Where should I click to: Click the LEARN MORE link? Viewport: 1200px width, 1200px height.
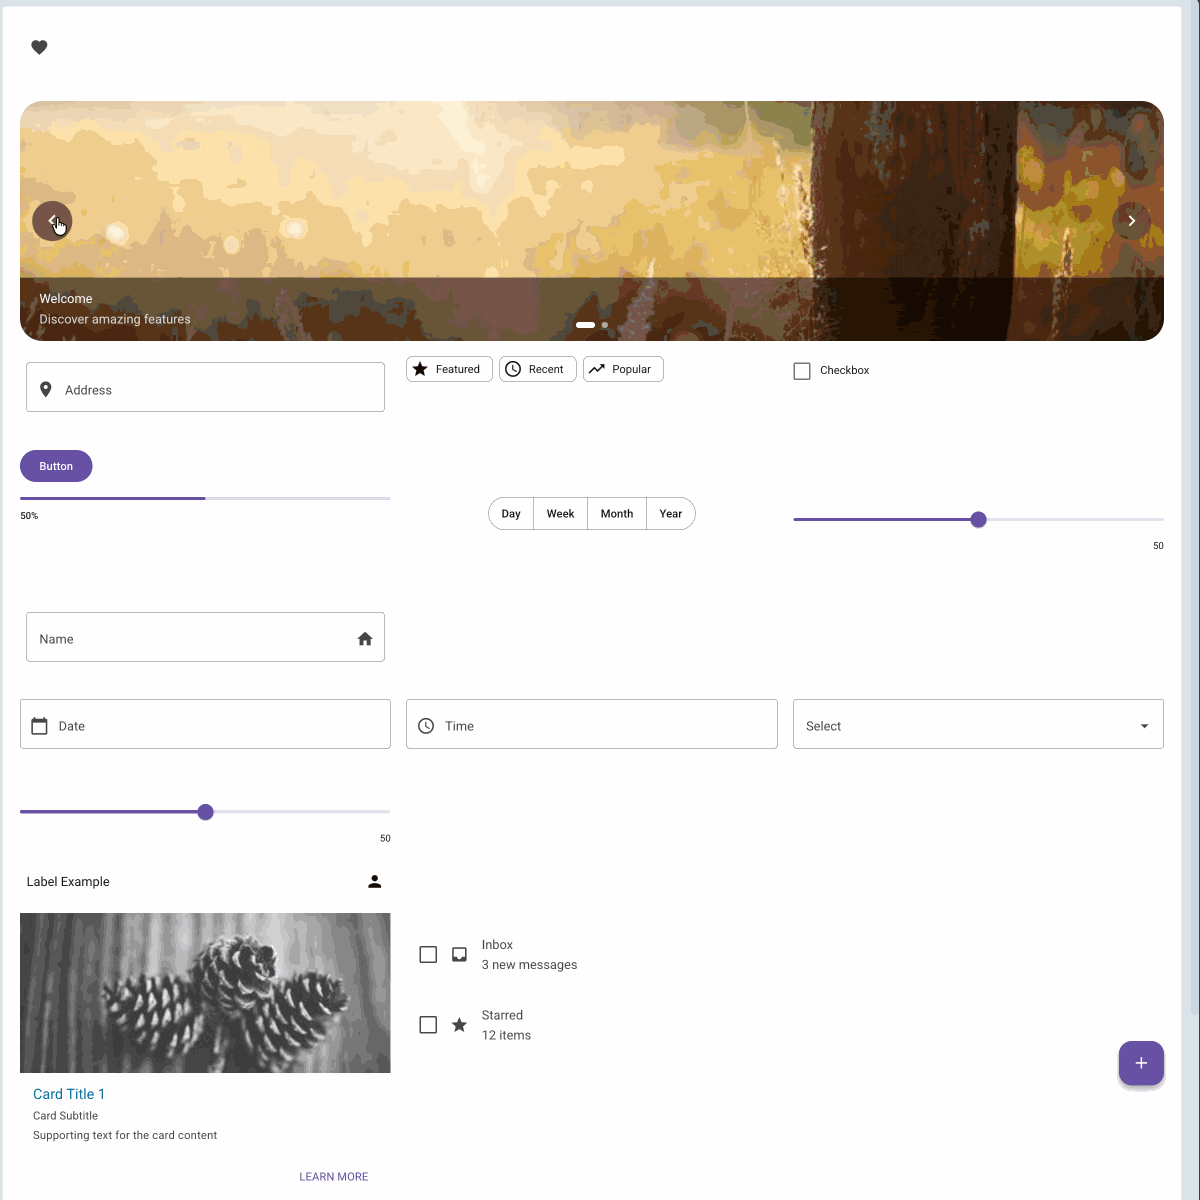pyautogui.click(x=333, y=1177)
